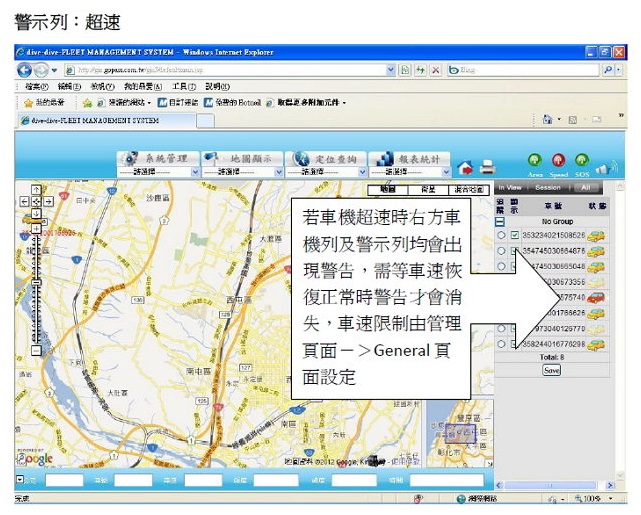Click the red Speed alert indicator
This screenshot has height=515, width=641.
click(x=558, y=160)
